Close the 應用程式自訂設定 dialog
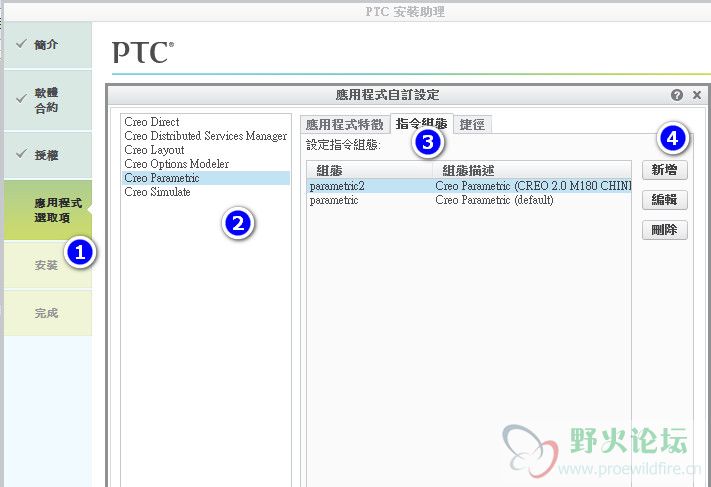This screenshot has height=487, width=711. [x=697, y=95]
